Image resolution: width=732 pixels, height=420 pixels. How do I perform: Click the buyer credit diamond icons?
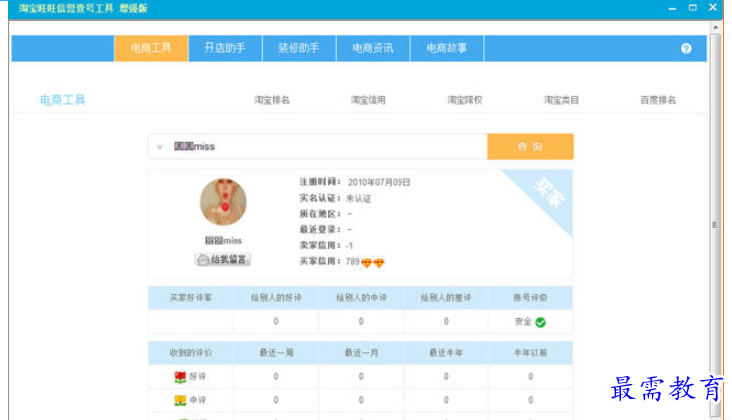373,263
